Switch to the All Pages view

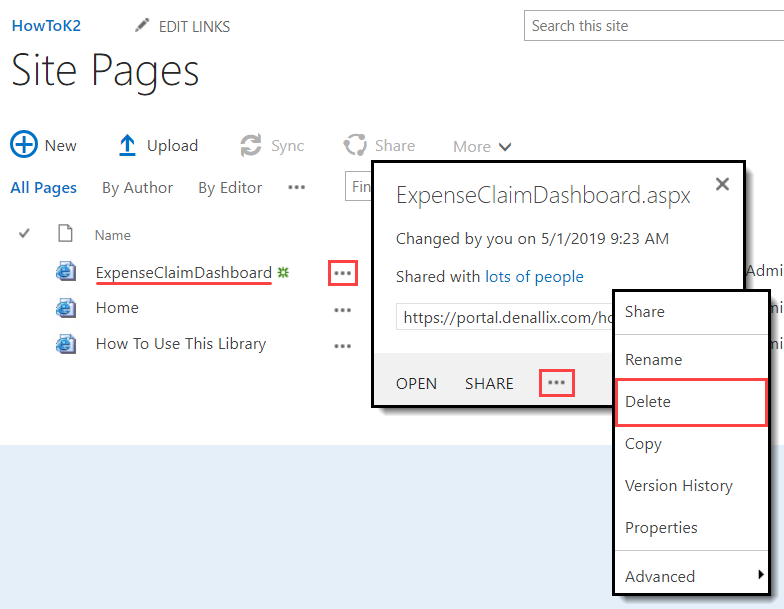pyautogui.click(x=44, y=188)
